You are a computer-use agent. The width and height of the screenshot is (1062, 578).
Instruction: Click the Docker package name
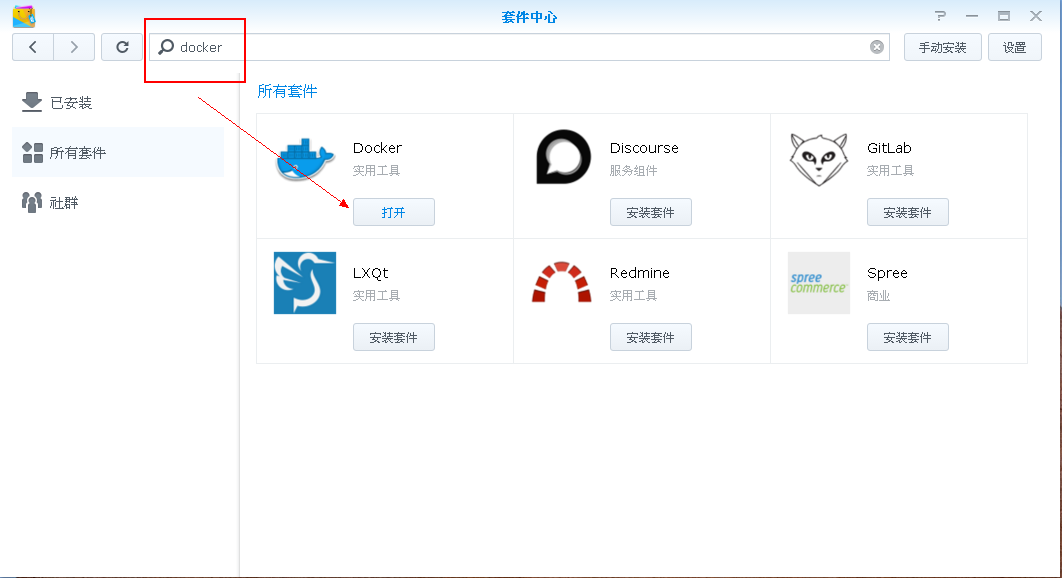[377, 148]
